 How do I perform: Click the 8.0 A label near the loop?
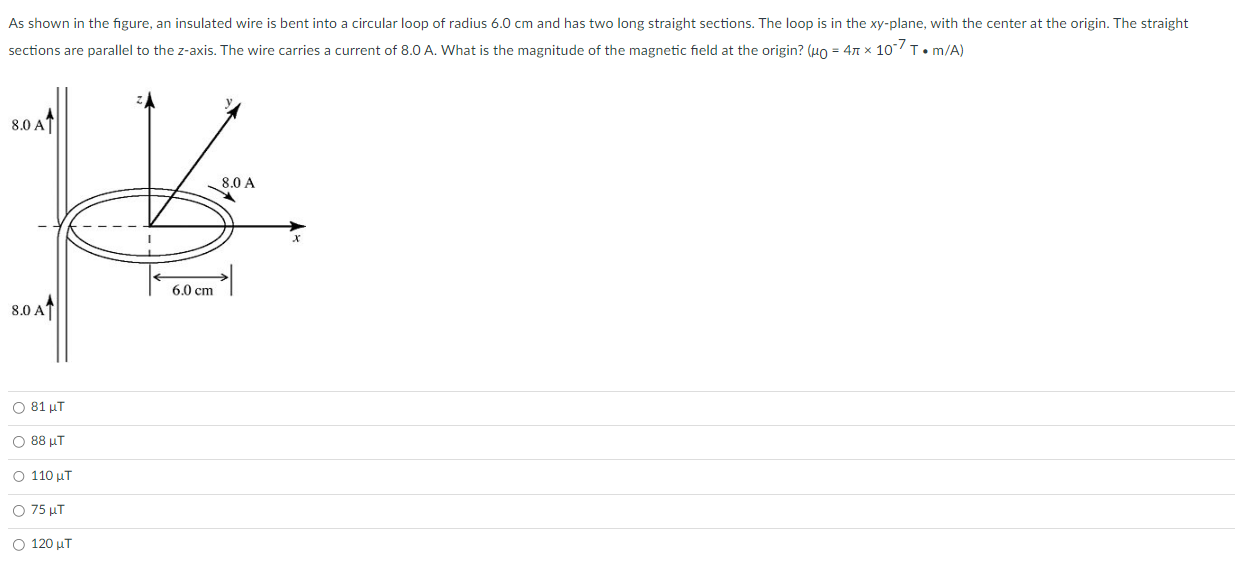238,184
